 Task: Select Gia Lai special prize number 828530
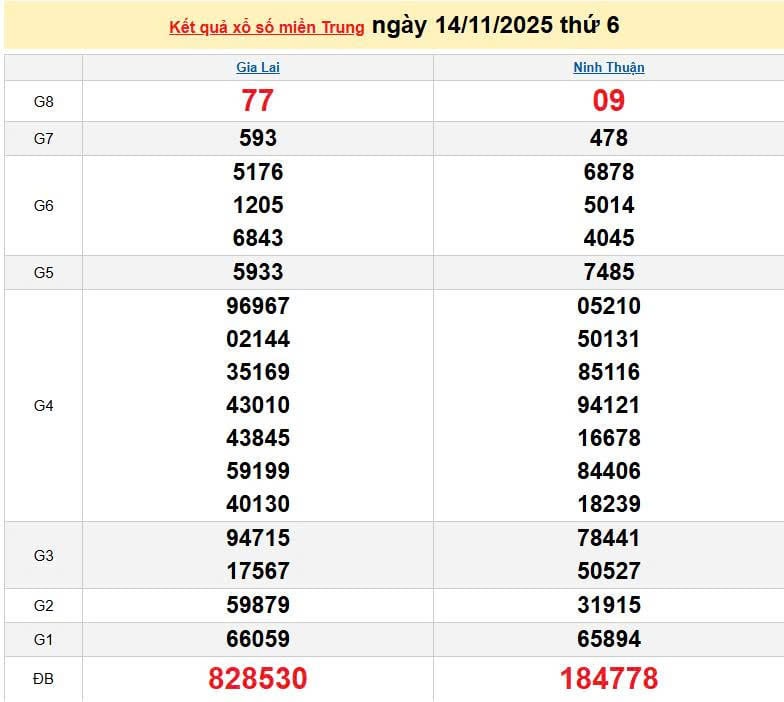point(257,679)
